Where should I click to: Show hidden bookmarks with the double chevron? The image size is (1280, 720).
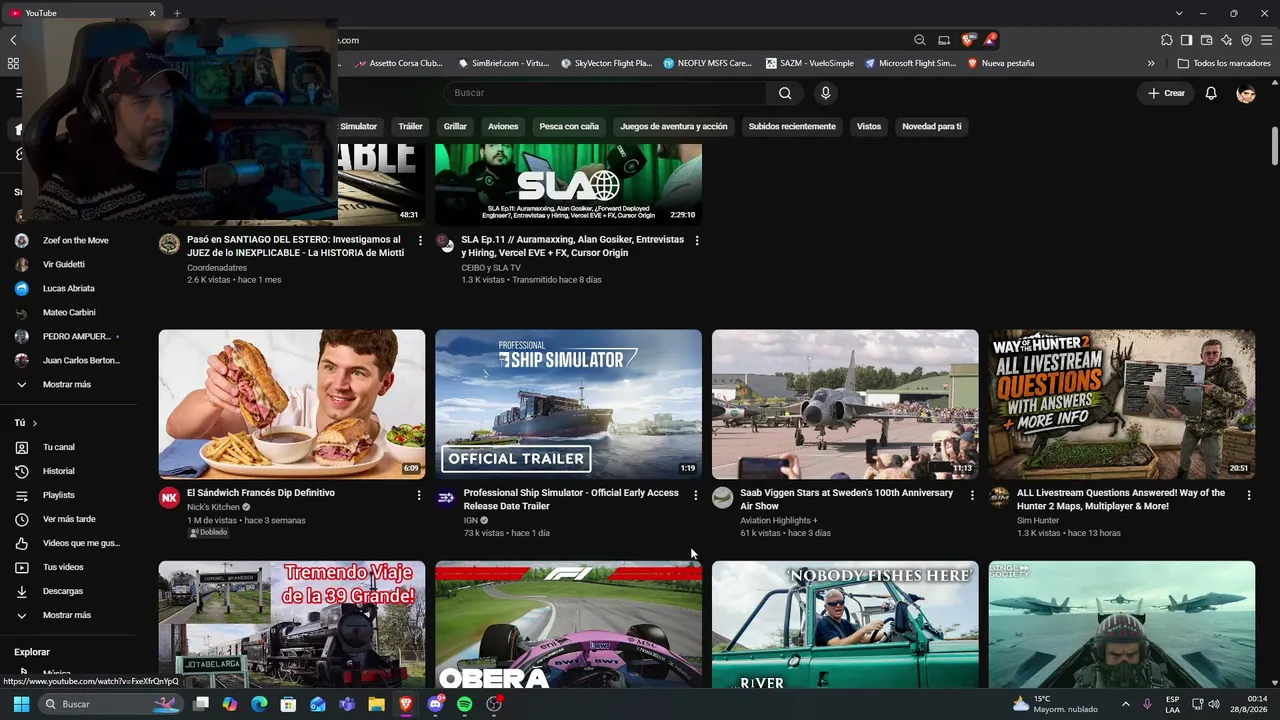[1151, 63]
